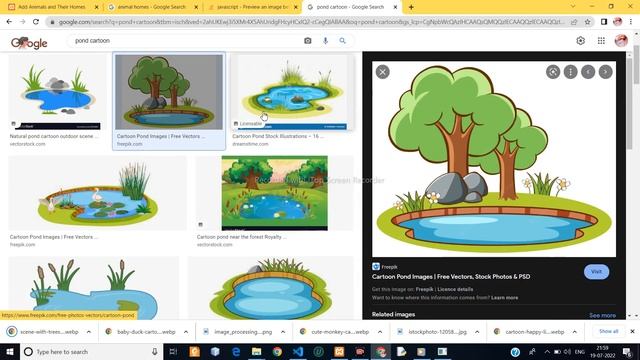
Task: Open the notification center icon
Action: (627, 352)
